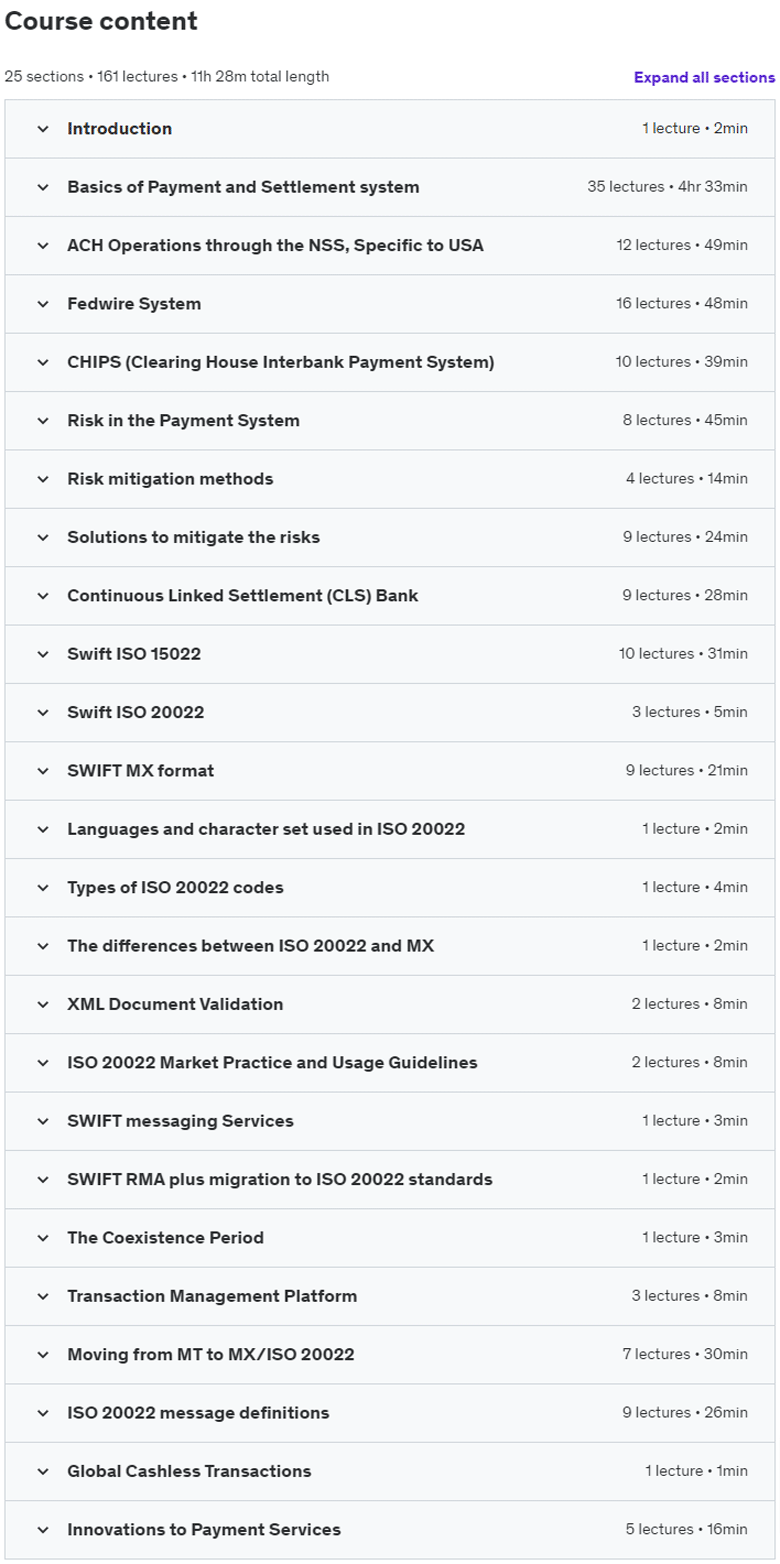Expand all course sections link
Viewport: 780px width, 1564px height.
click(x=704, y=77)
